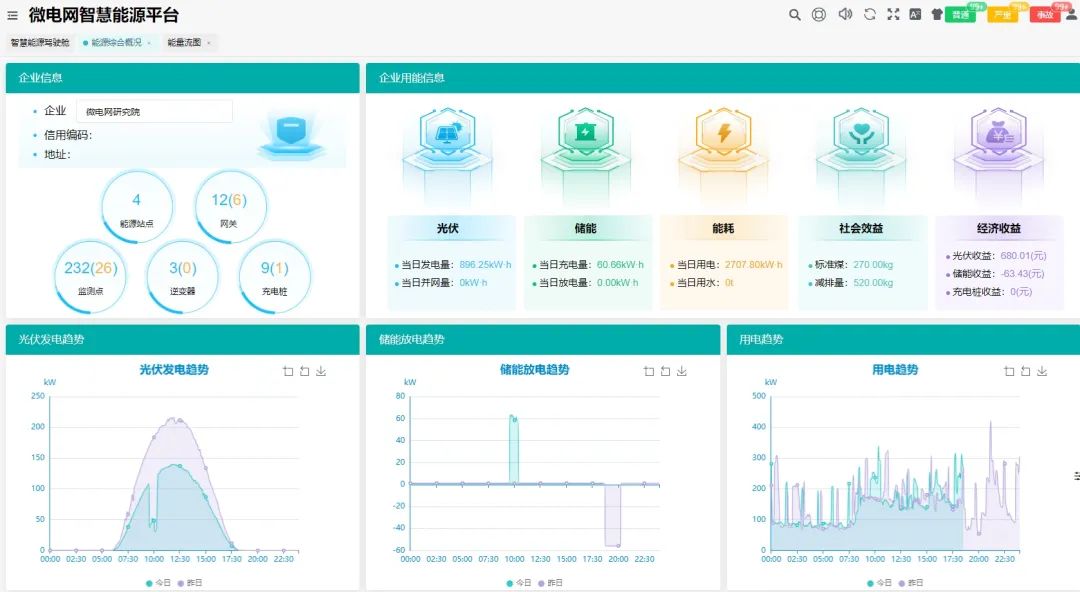Viewport: 1080px width, 592px height.
Task: Toggle 今日 legend series in 用电趋势 chart
Action: (875, 582)
